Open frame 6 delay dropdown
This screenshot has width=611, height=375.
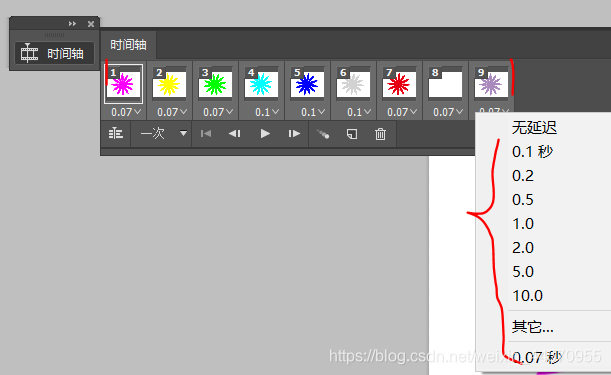pos(359,112)
